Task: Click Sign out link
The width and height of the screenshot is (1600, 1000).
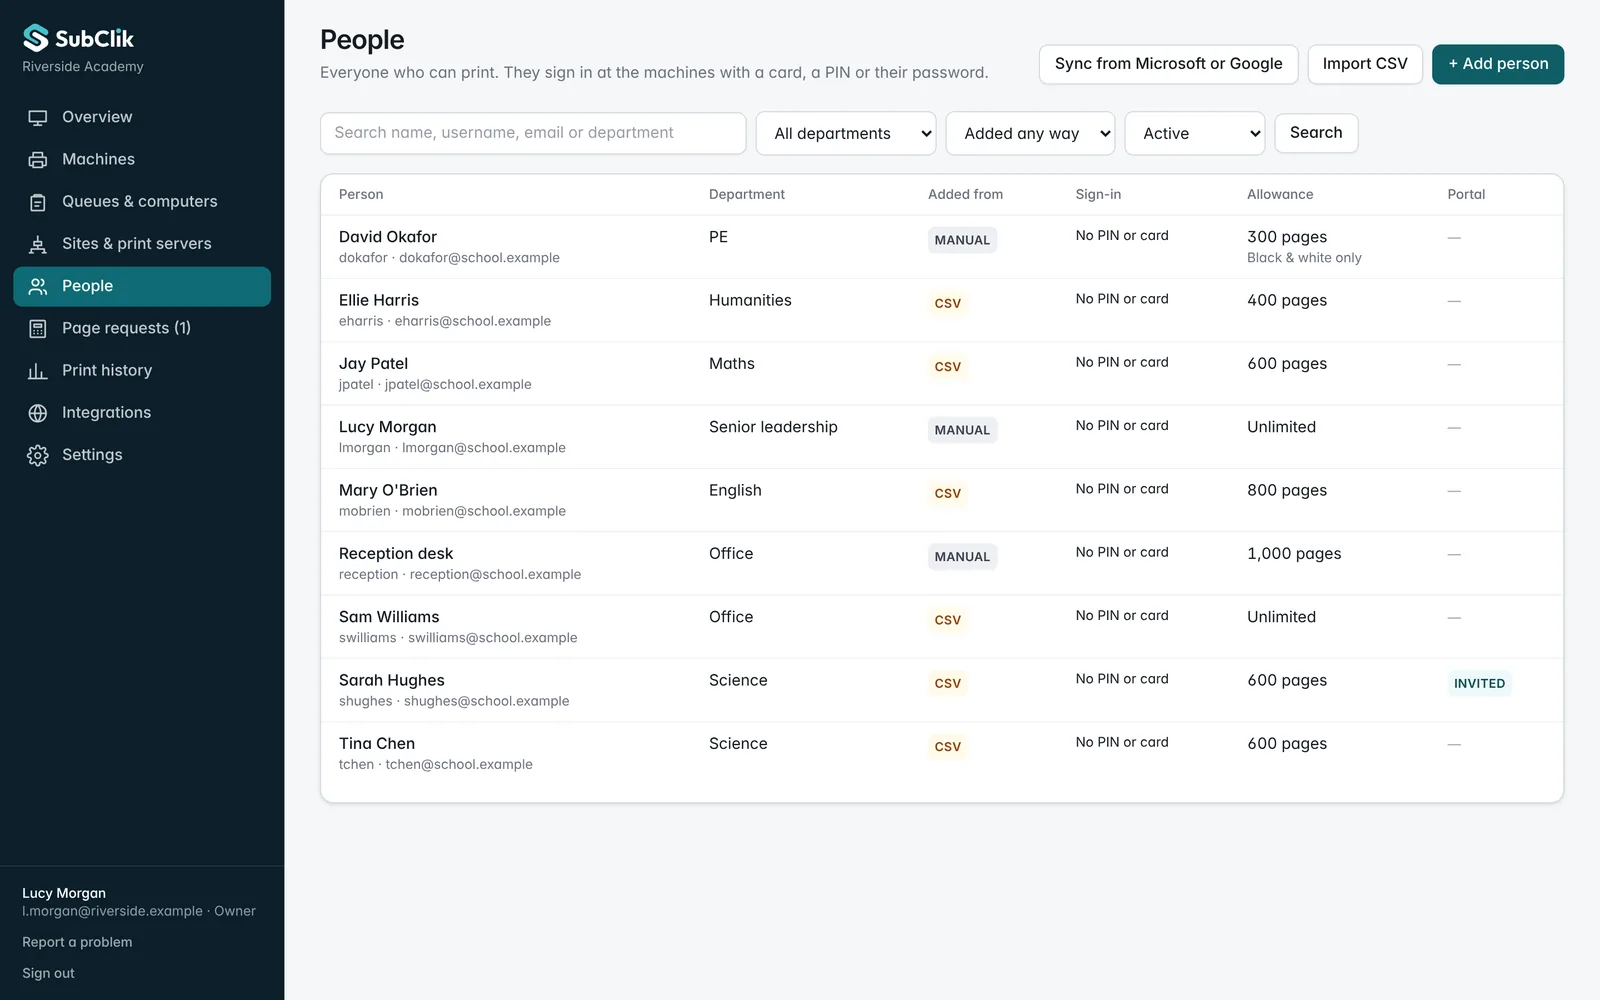Action: click(48, 973)
